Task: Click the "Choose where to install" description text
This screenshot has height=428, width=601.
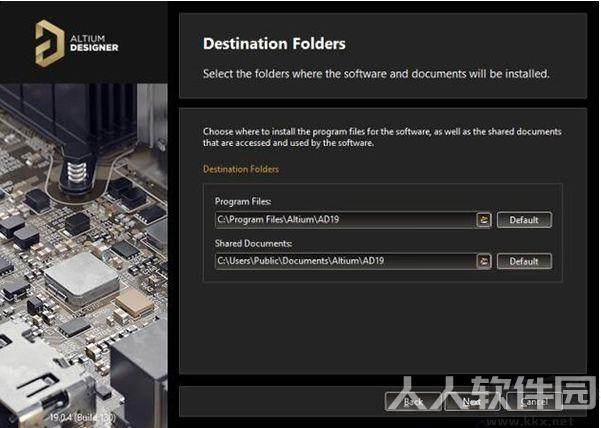Action: pyautogui.click(x=382, y=137)
